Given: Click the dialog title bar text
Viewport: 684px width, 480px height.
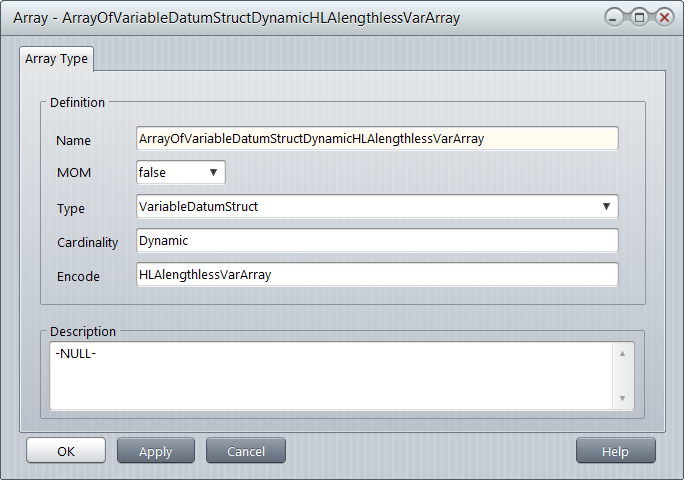Looking at the screenshot, I should point(236,18).
